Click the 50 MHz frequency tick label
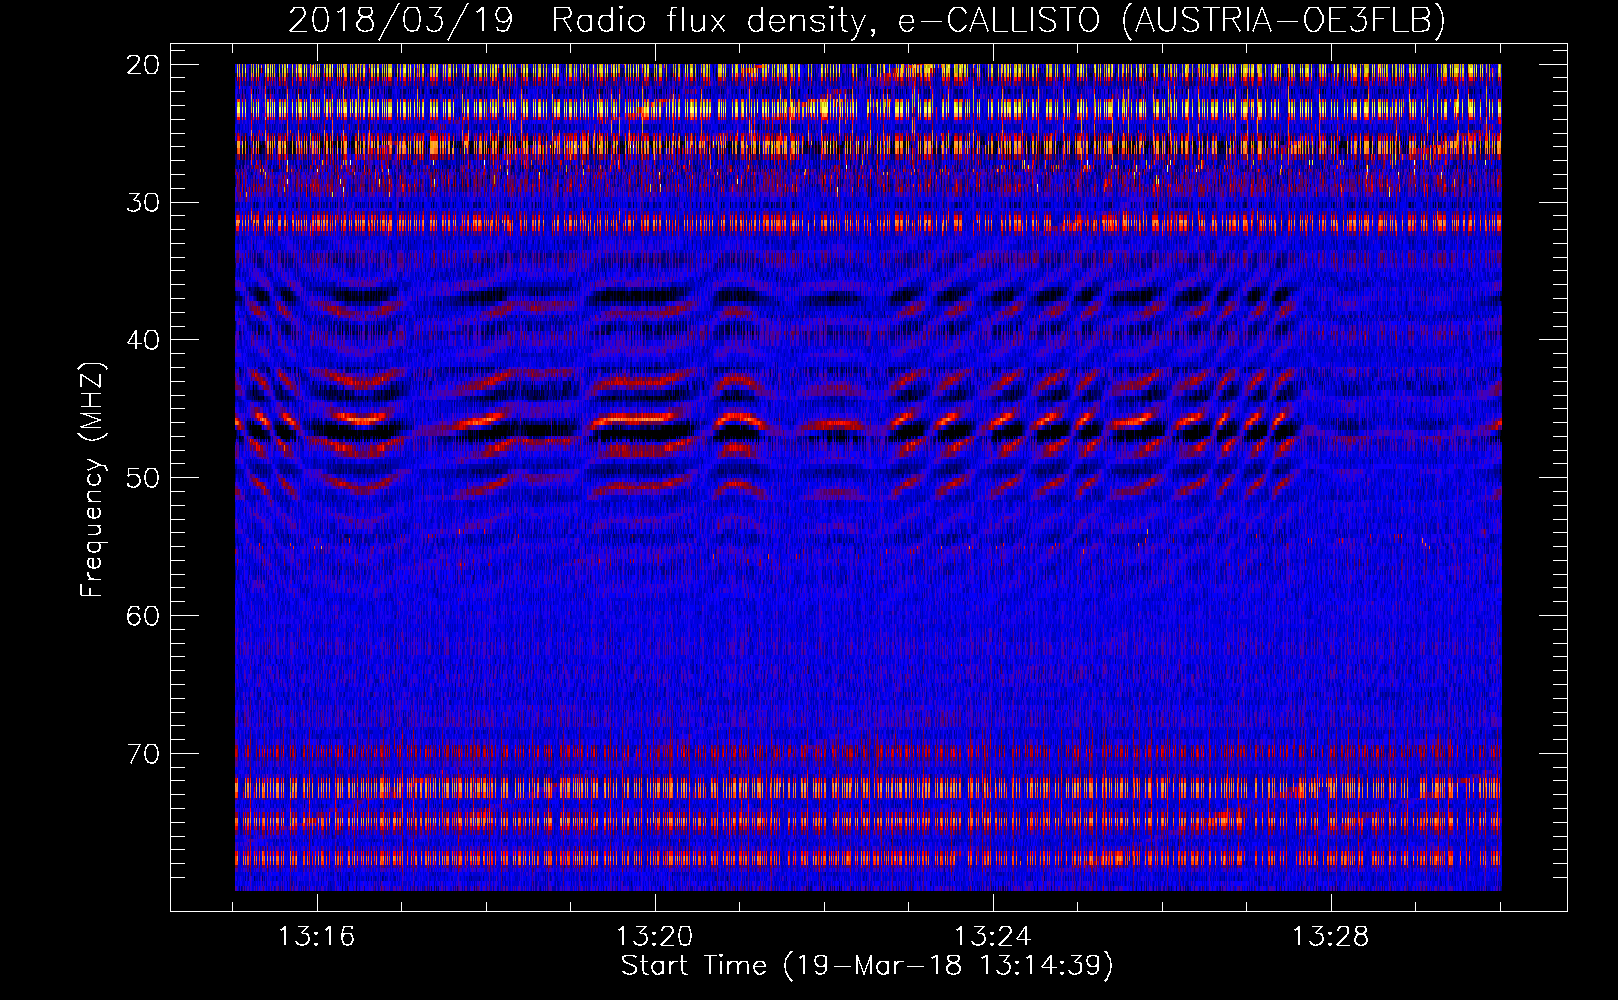Image resolution: width=1618 pixels, height=1000 pixels. (144, 478)
